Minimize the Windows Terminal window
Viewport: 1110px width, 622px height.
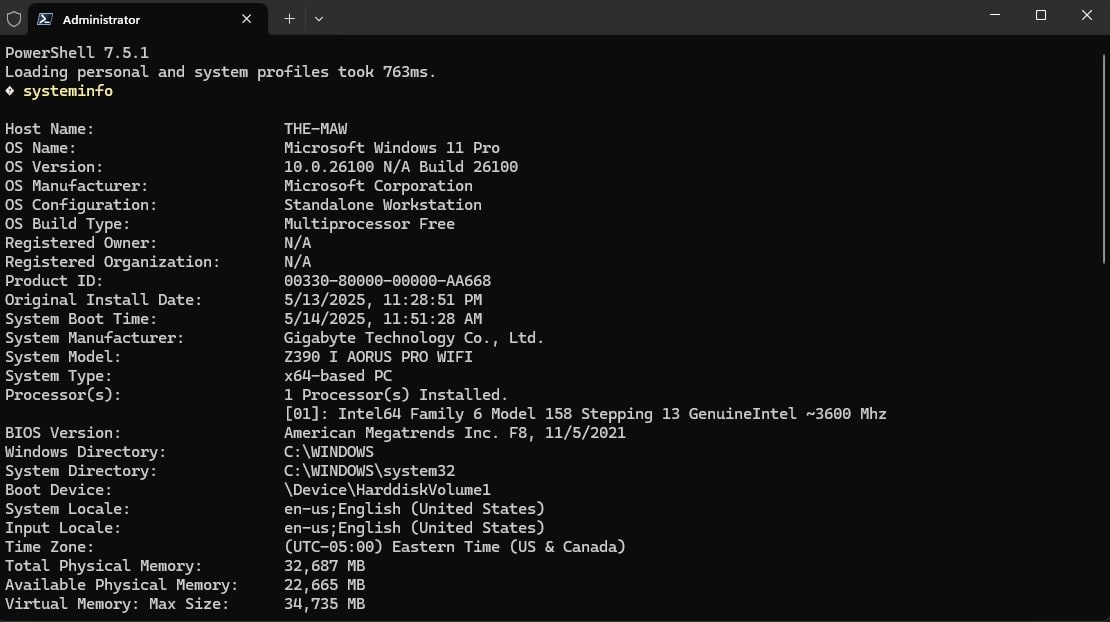coord(994,15)
